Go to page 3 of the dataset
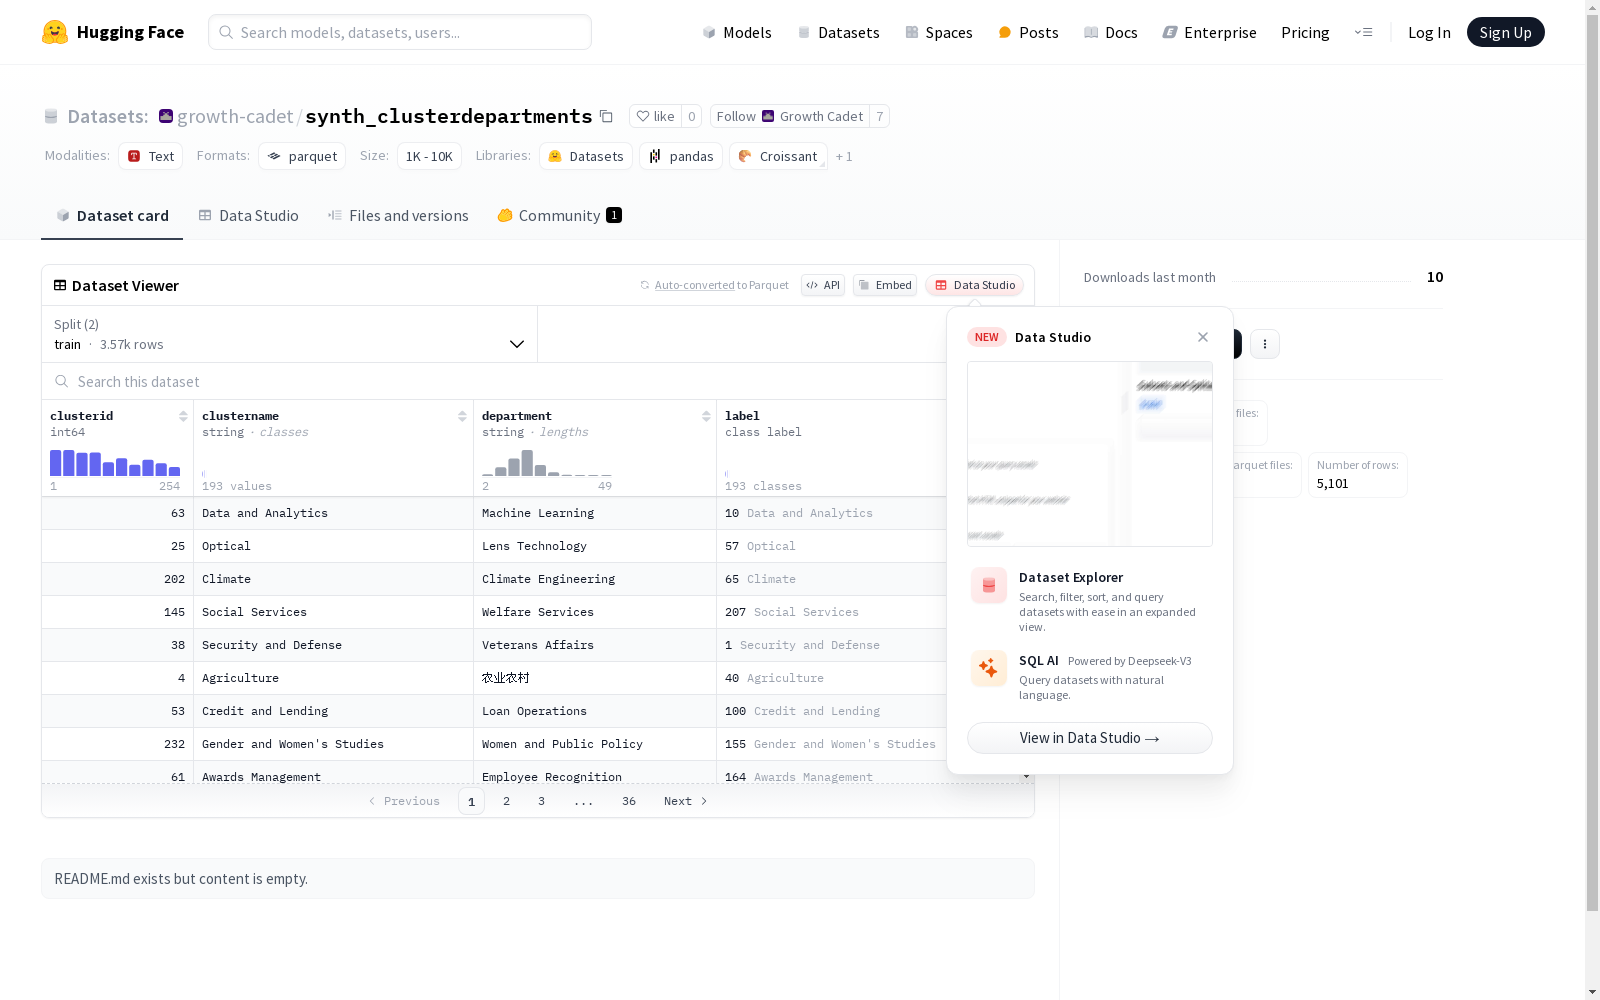 pos(542,801)
